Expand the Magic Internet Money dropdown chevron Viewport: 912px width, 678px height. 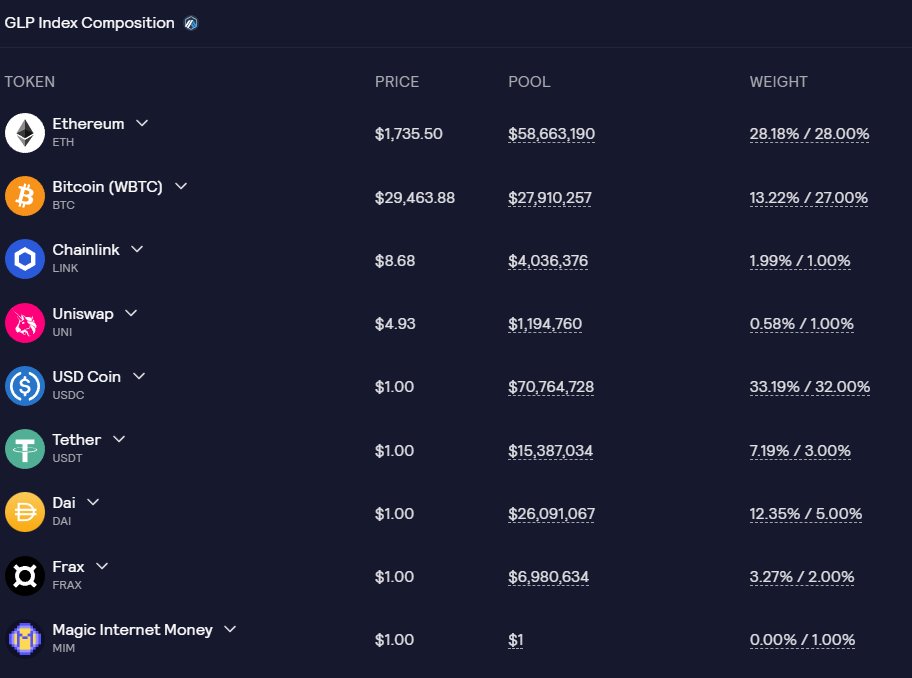pyautogui.click(x=230, y=629)
